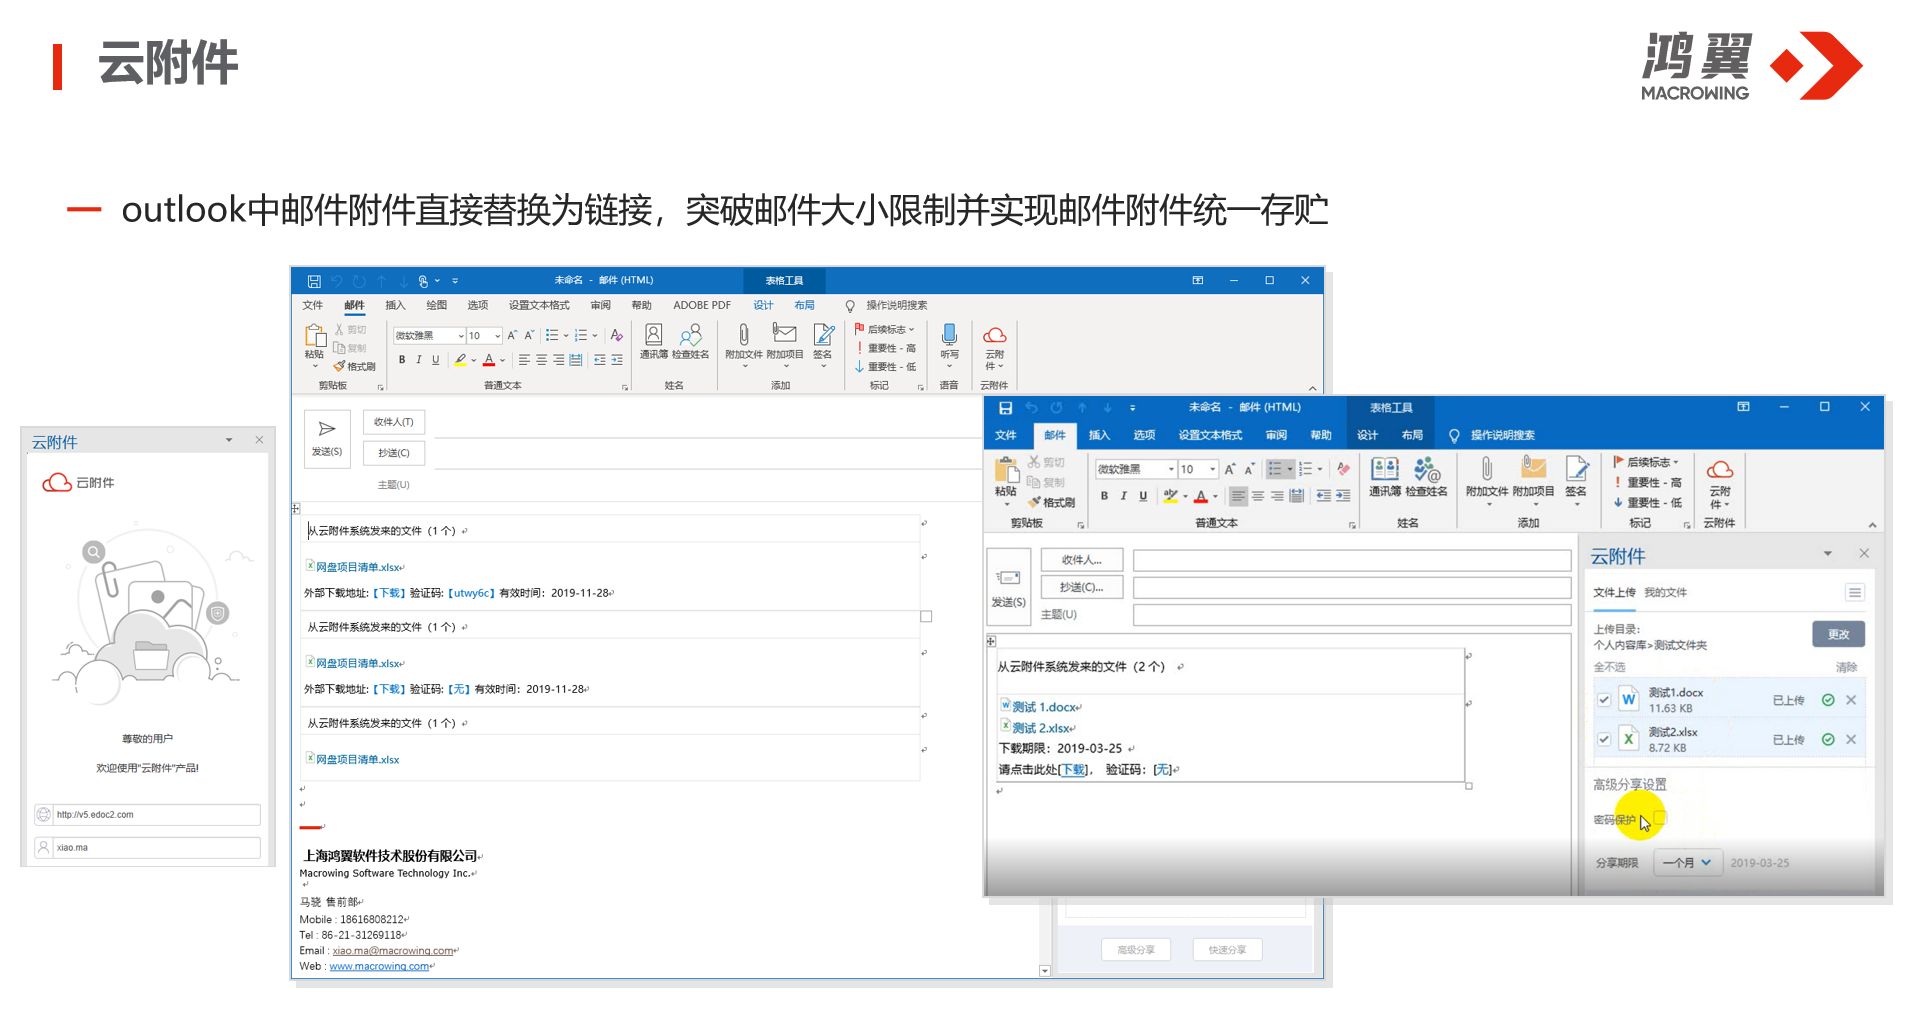1920x1009 pixels.
Task: Click hamburger menu icon in 云附件 panel
Action: pyautogui.click(x=1854, y=593)
